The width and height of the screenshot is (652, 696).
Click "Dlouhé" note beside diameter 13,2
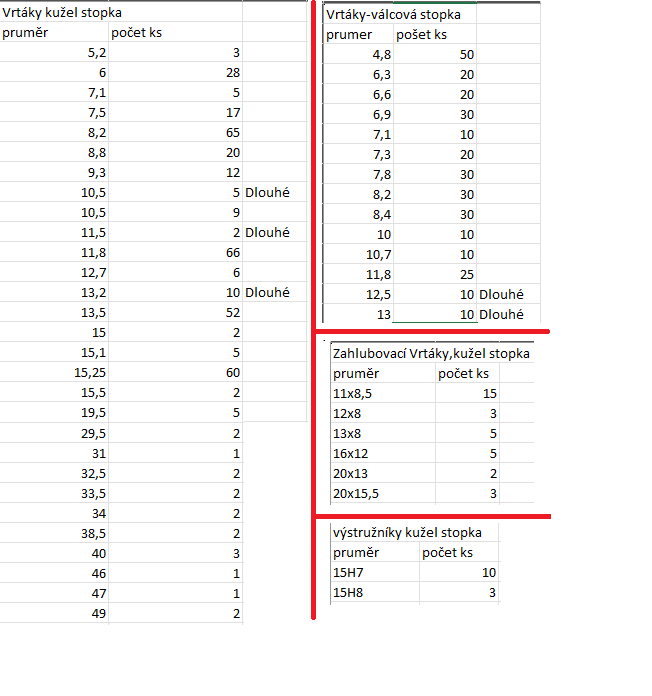pyautogui.click(x=268, y=292)
